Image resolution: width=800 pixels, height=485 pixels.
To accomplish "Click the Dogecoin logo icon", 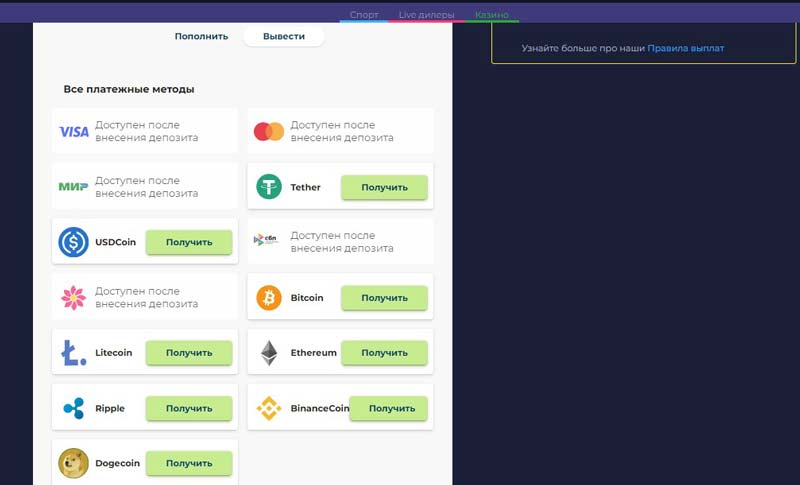I will (x=73, y=463).
